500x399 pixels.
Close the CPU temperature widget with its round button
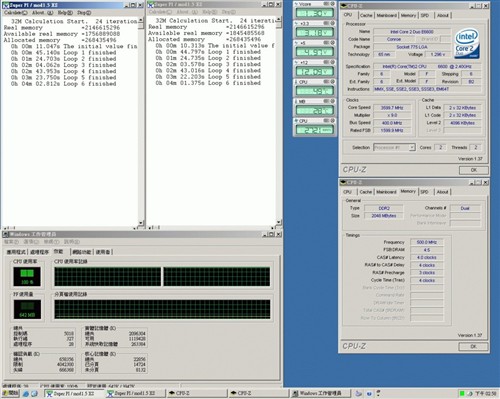[x=332, y=82]
